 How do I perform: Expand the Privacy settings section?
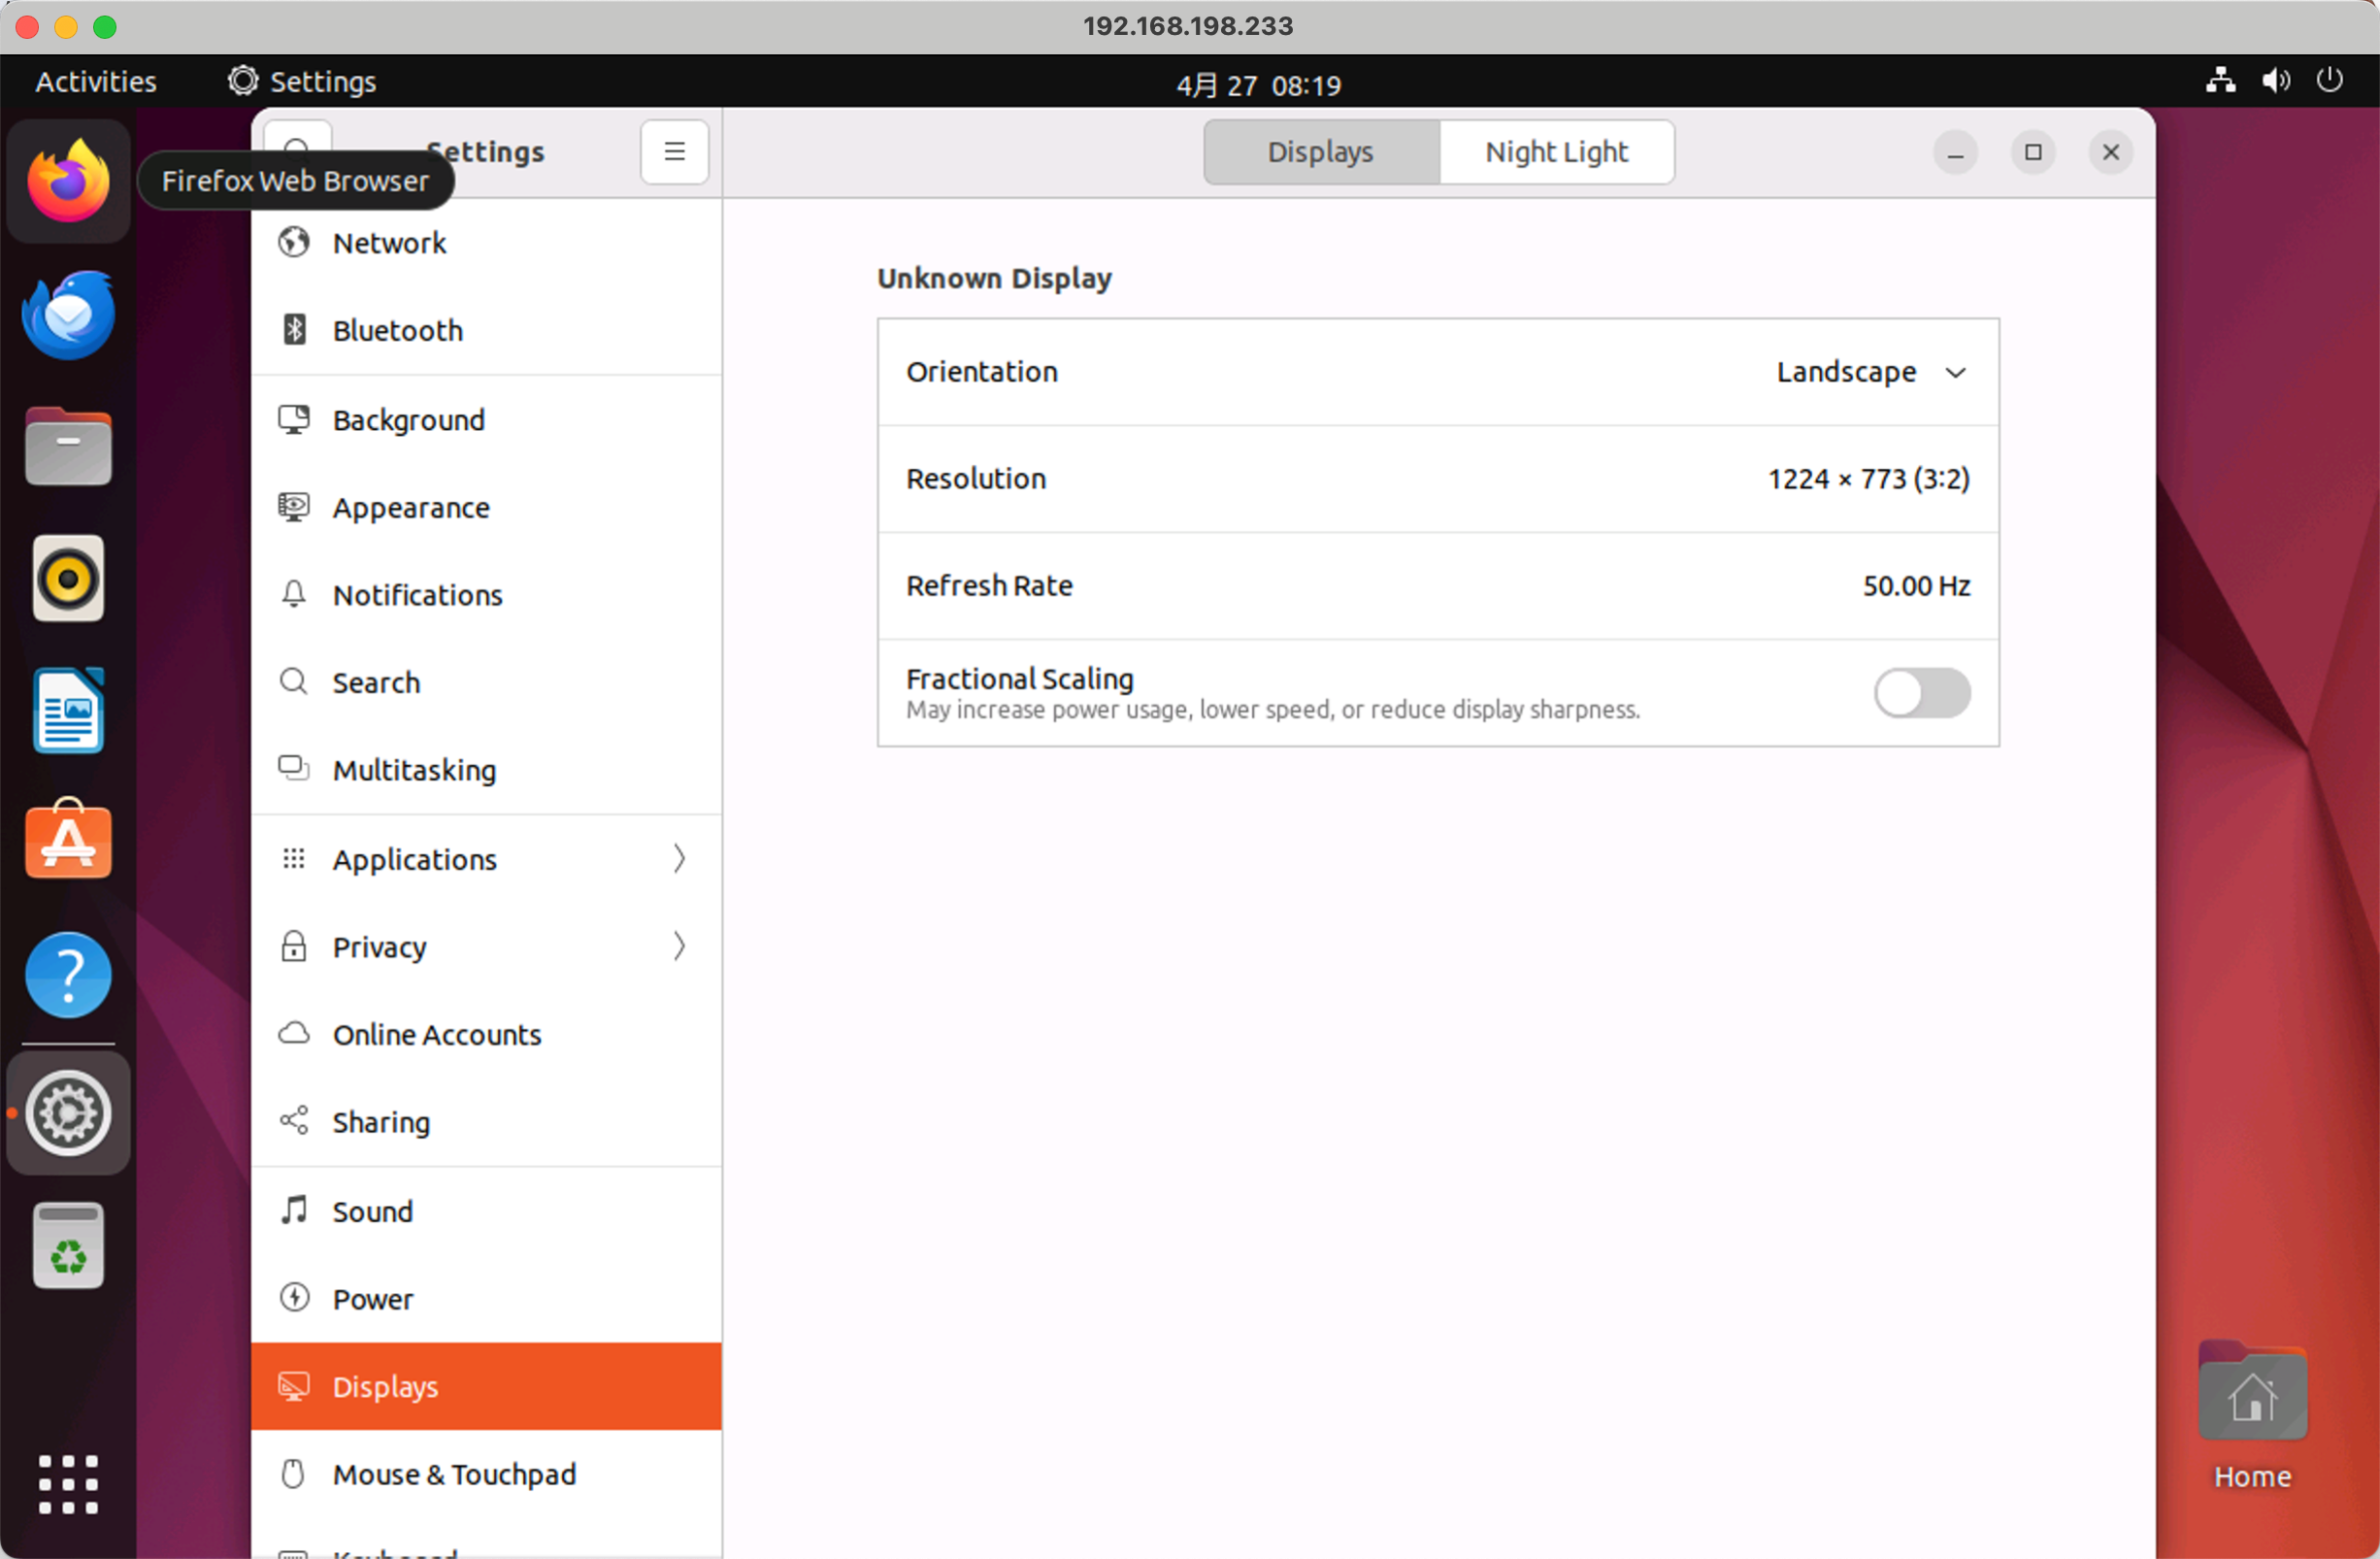(486, 946)
